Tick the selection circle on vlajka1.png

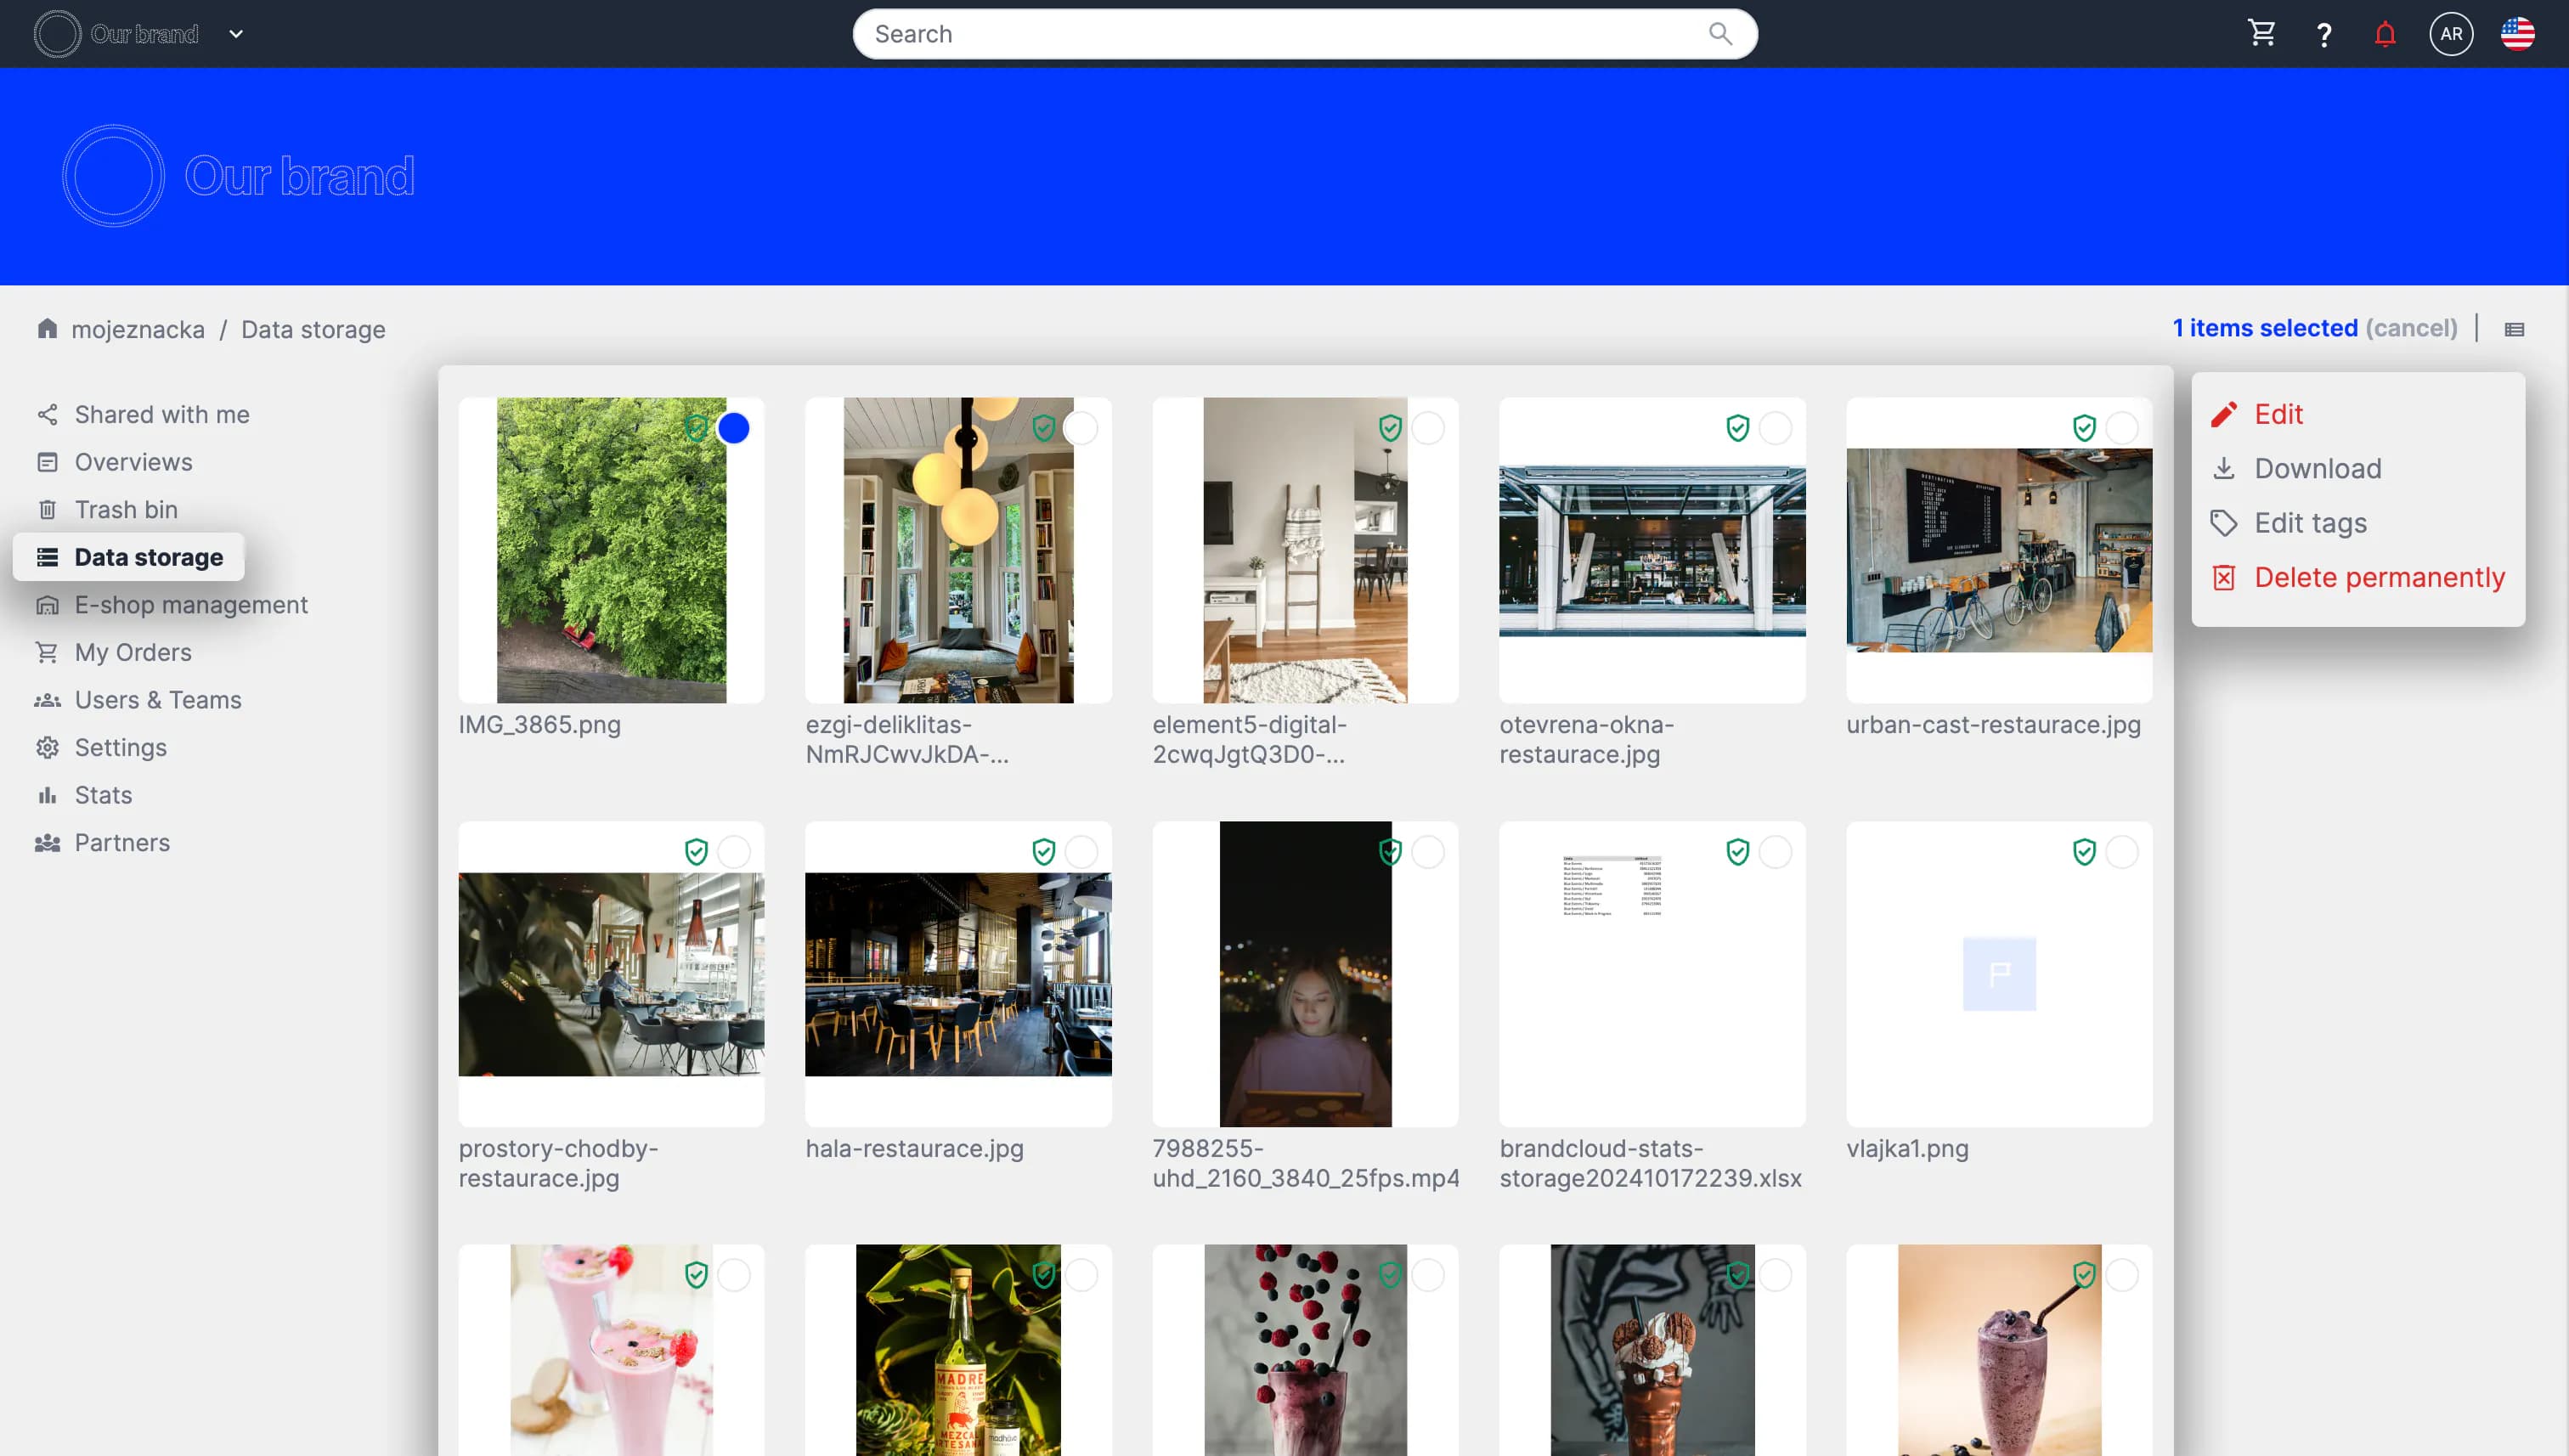pyautogui.click(x=2121, y=852)
